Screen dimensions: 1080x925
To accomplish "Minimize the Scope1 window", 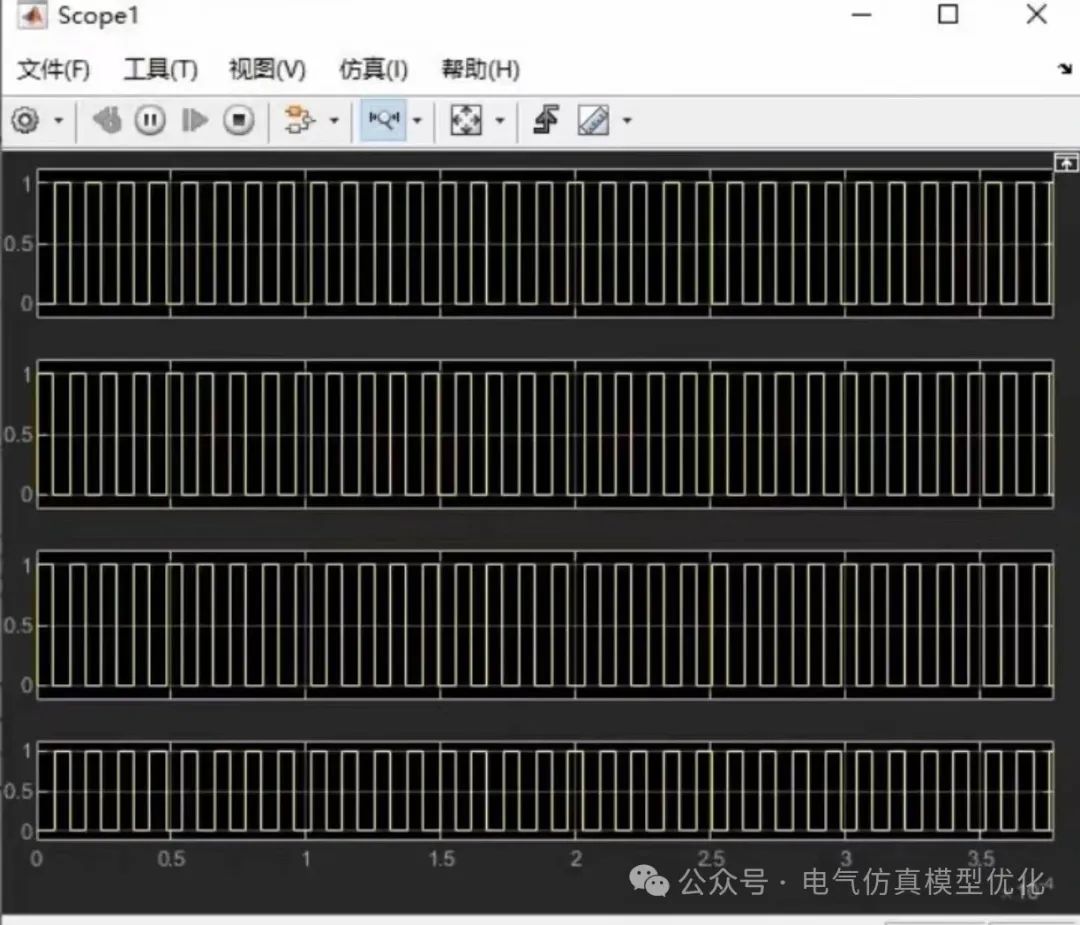I will 861,14.
